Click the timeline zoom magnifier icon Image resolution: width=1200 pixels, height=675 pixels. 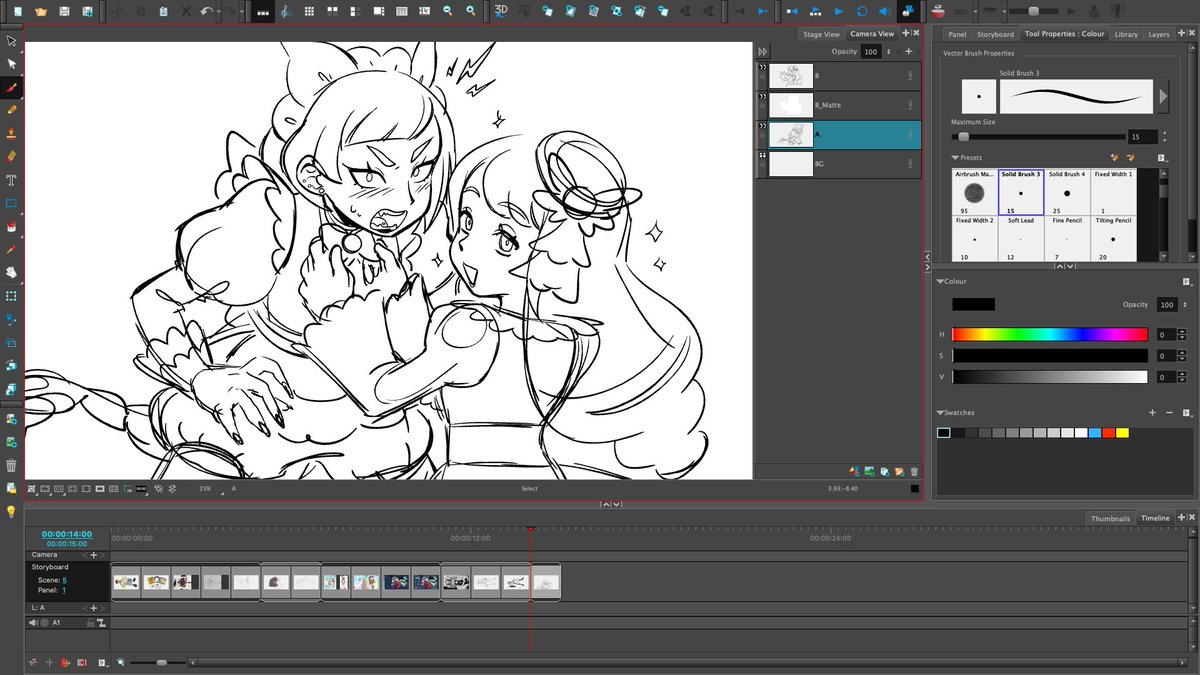(121, 662)
